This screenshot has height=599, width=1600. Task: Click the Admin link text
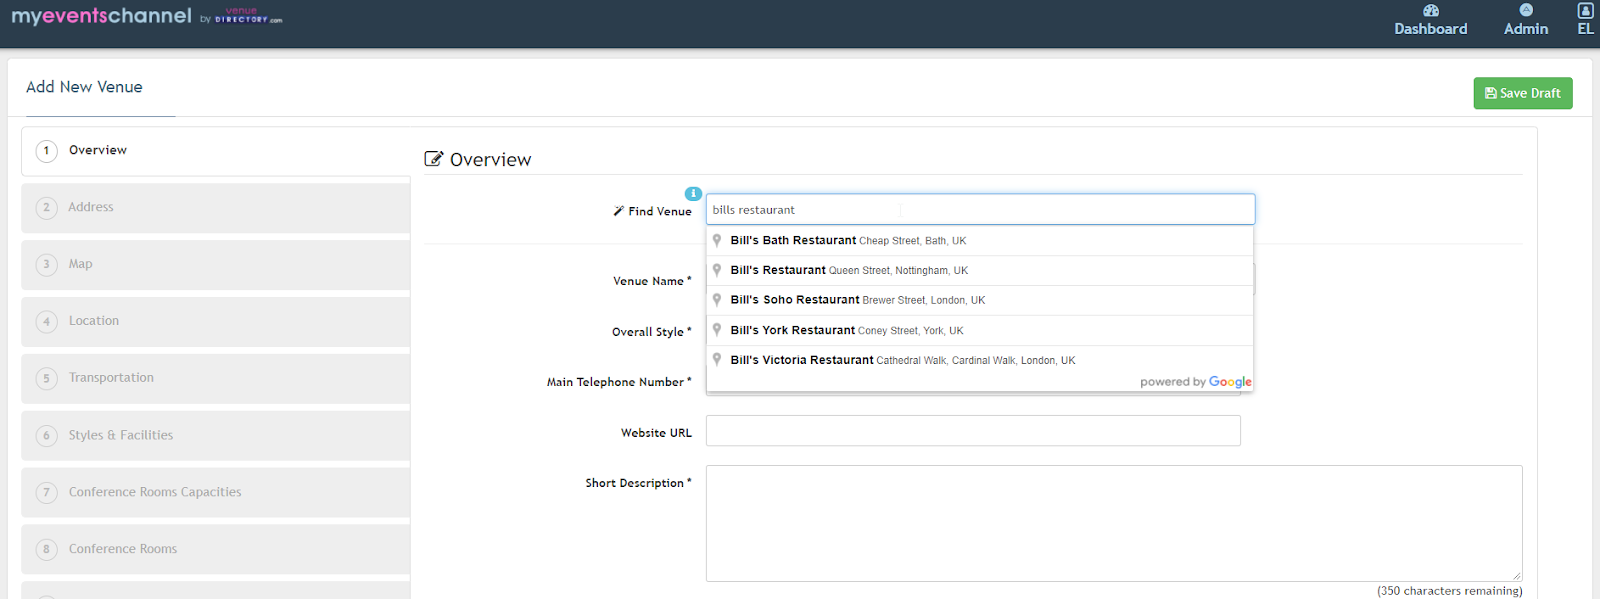[1526, 29]
